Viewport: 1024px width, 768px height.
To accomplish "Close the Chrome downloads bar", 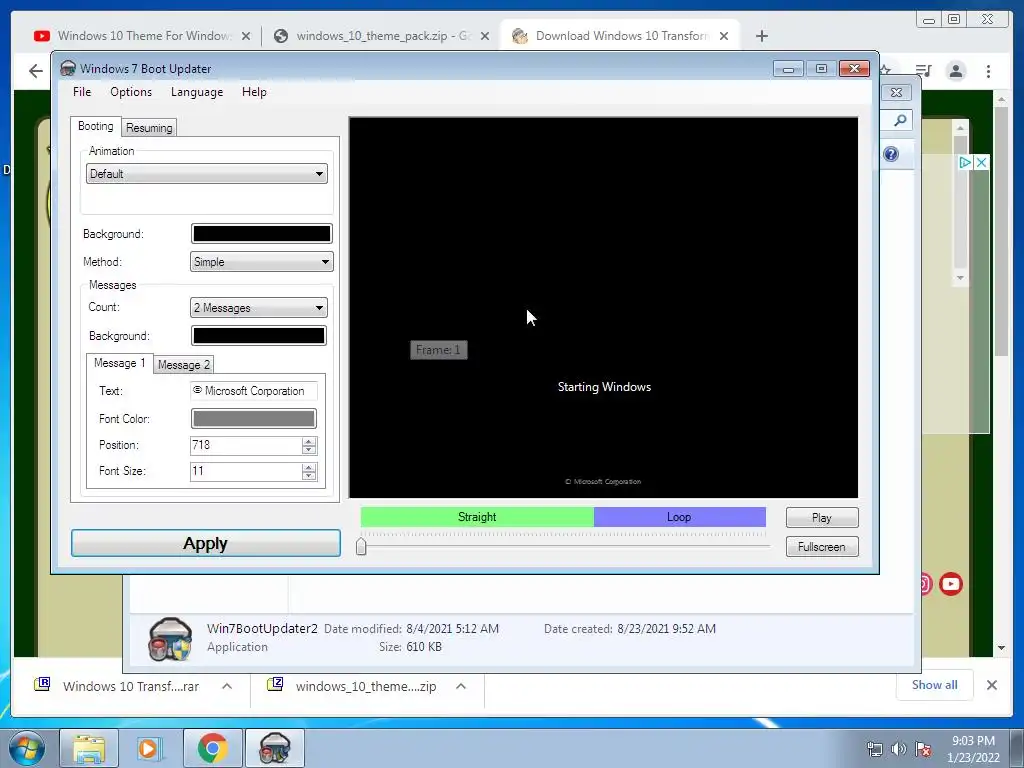I will [x=991, y=685].
